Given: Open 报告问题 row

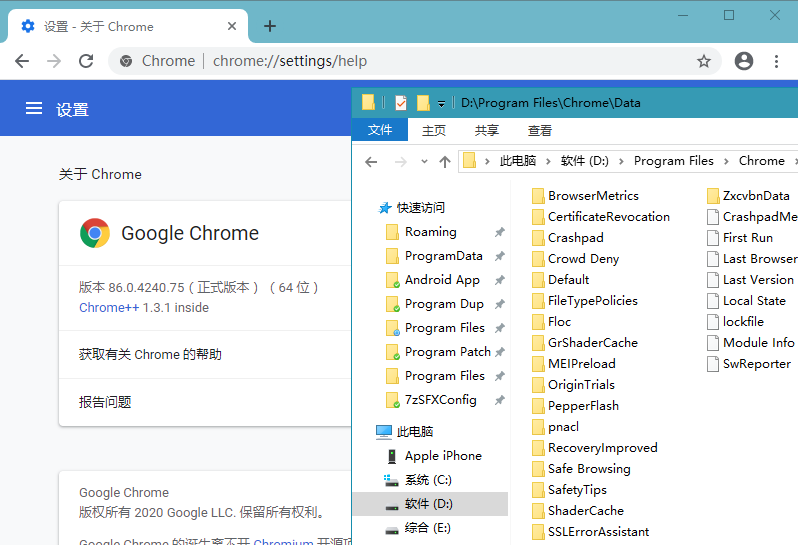Looking at the screenshot, I should (205, 402).
